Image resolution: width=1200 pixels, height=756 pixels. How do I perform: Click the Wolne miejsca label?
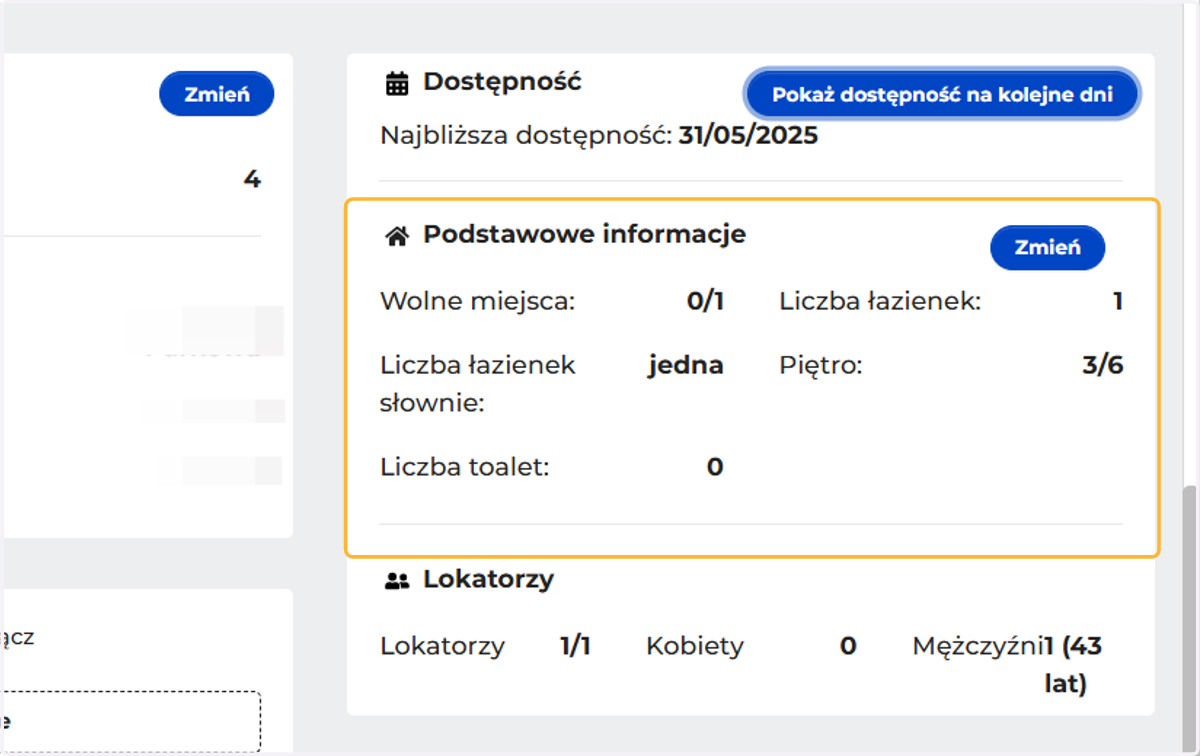tap(478, 302)
